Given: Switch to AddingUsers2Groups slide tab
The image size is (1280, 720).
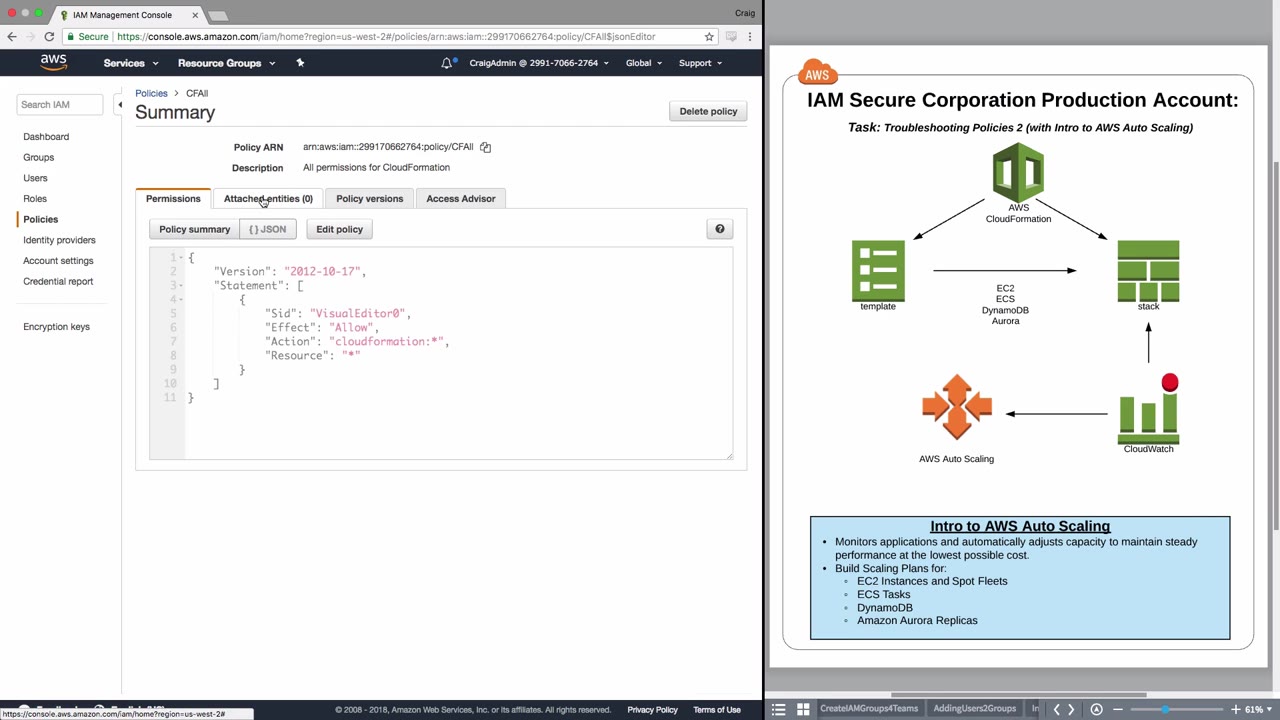Looking at the screenshot, I should point(975,709).
